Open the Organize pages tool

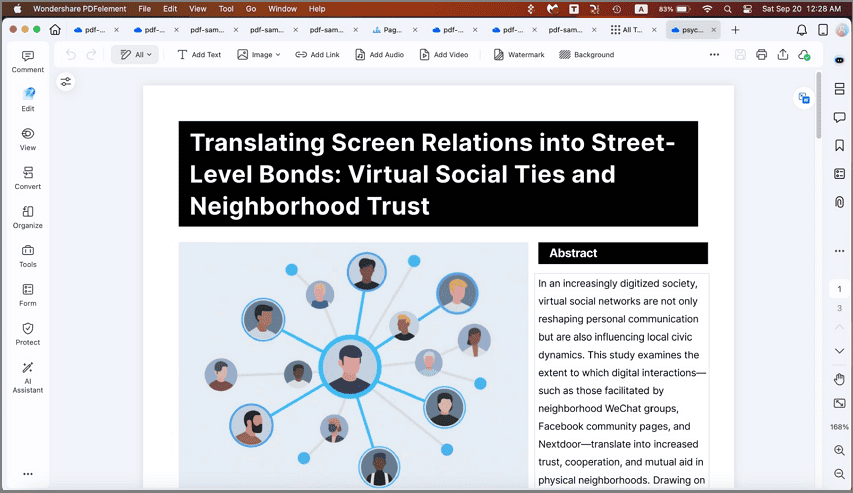28,217
